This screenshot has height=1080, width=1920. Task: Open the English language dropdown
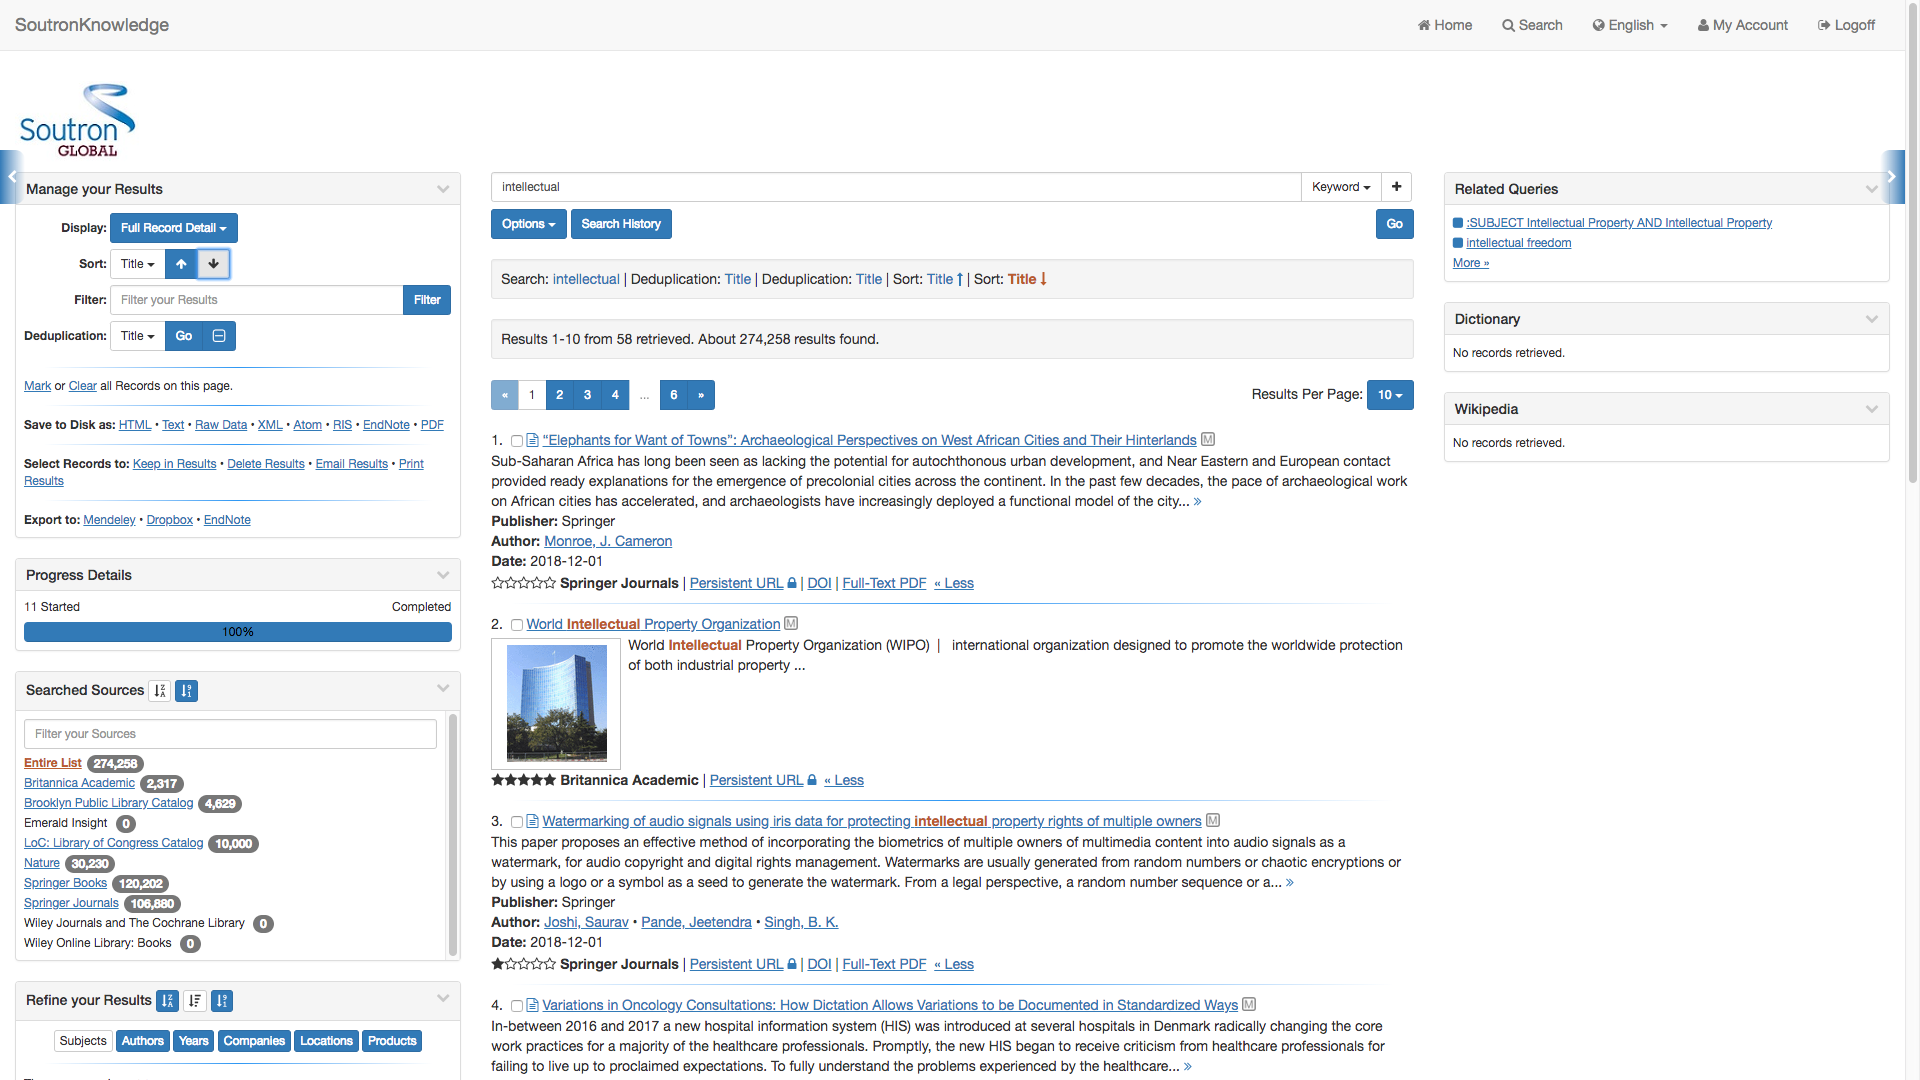click(x=1630, y=25)
